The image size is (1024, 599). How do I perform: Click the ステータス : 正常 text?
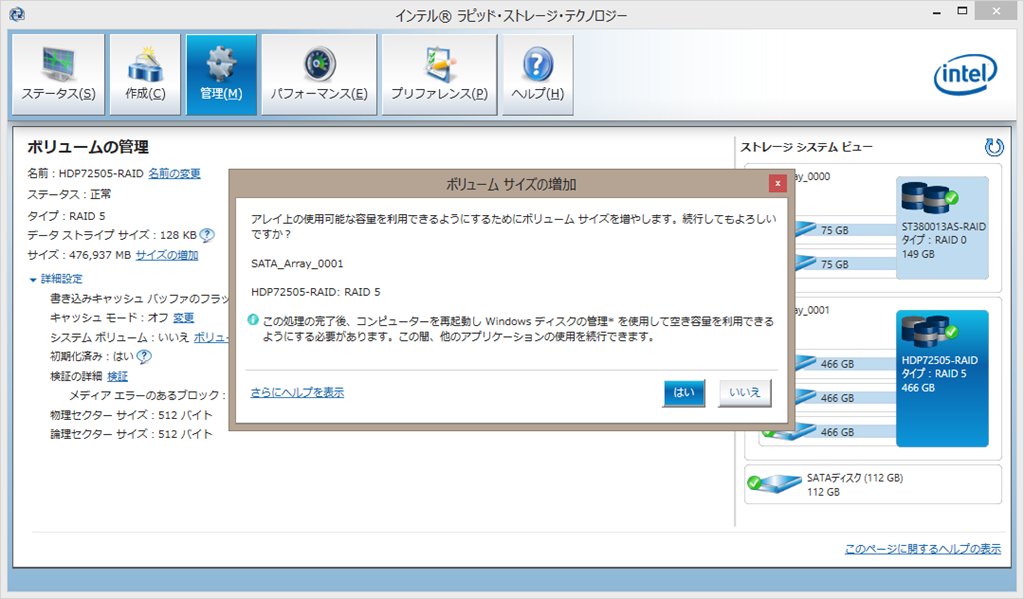click(x=69, y=194)
